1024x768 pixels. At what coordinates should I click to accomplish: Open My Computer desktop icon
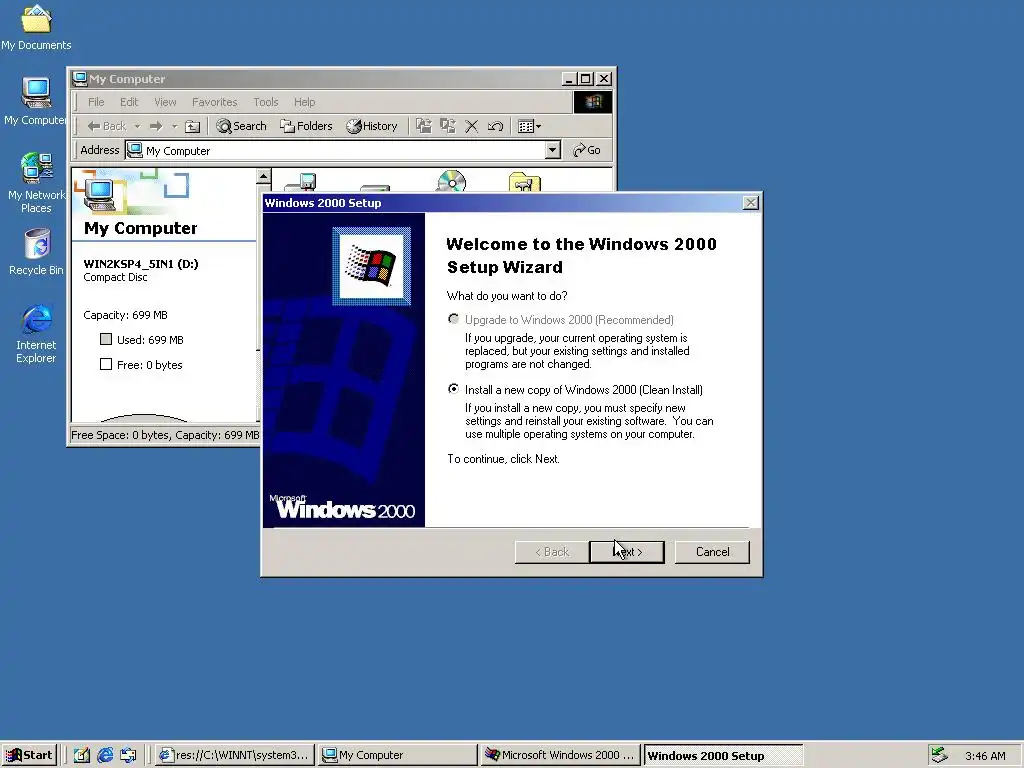[36, 101]
